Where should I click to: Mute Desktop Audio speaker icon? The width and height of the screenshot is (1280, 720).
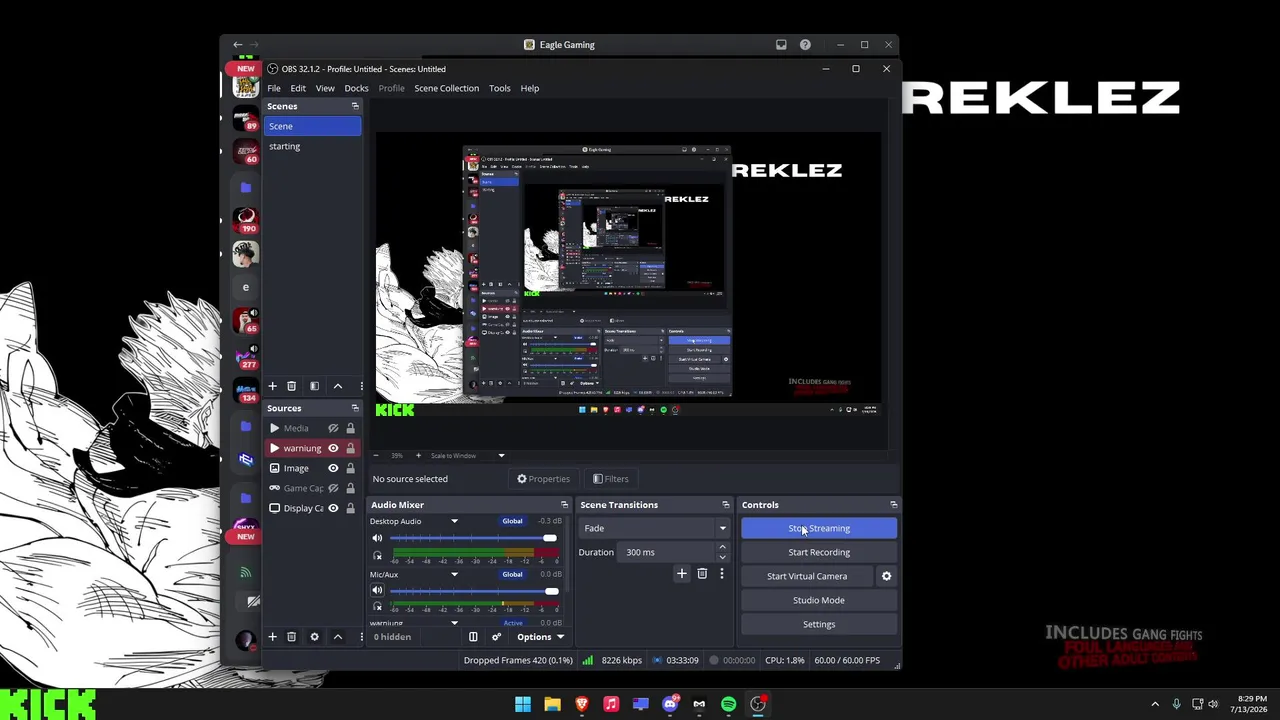377,539
